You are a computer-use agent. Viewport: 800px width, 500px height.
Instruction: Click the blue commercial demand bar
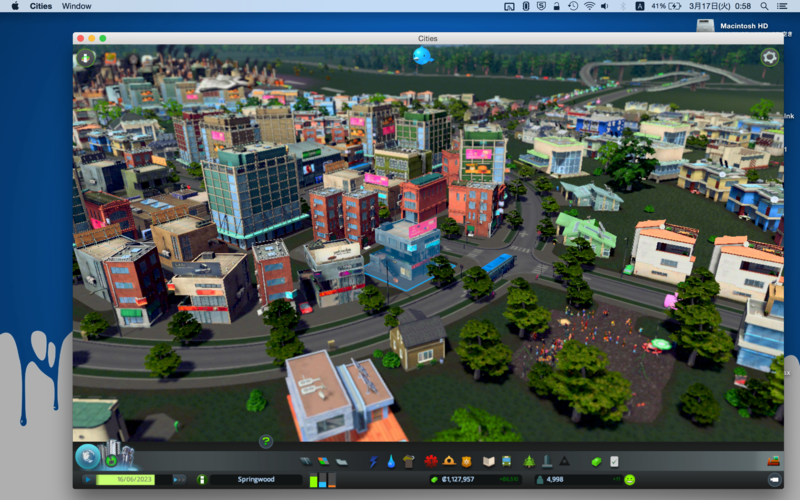(x=322, y=480)
